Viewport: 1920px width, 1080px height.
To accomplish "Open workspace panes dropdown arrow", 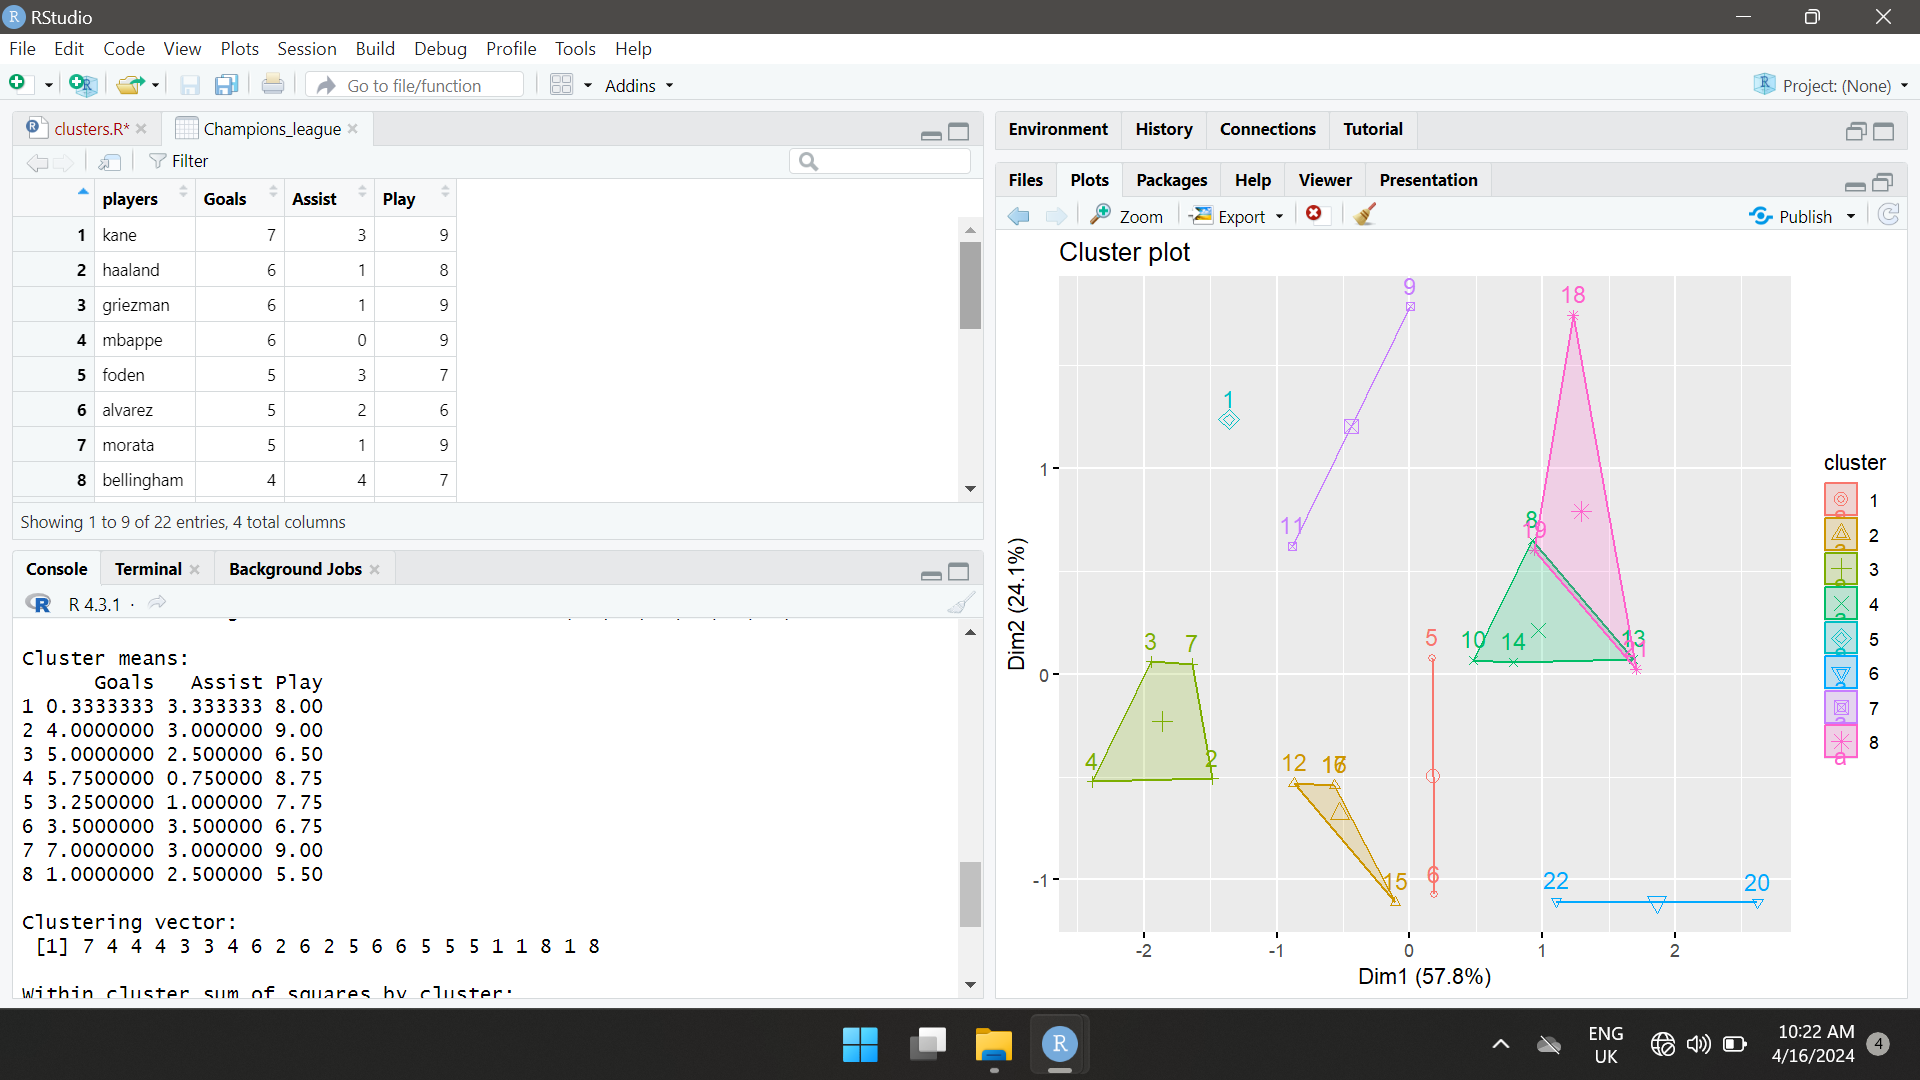I will pyautogui.click(x=588, y=86).
